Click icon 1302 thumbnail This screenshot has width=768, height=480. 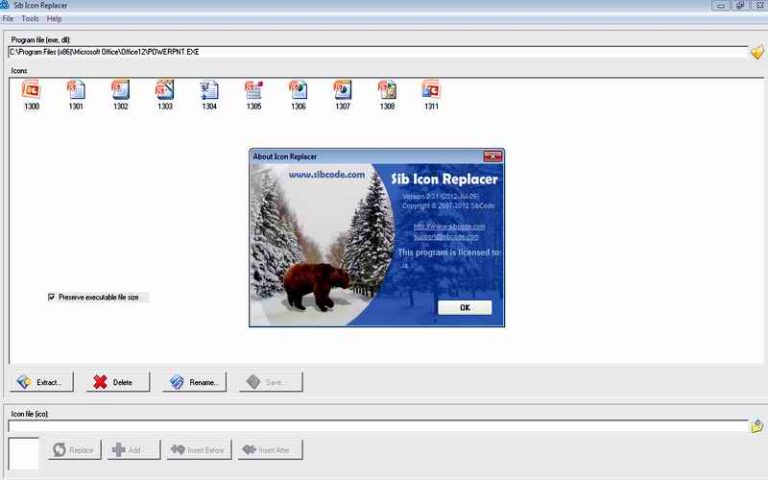tap(120, 91)
